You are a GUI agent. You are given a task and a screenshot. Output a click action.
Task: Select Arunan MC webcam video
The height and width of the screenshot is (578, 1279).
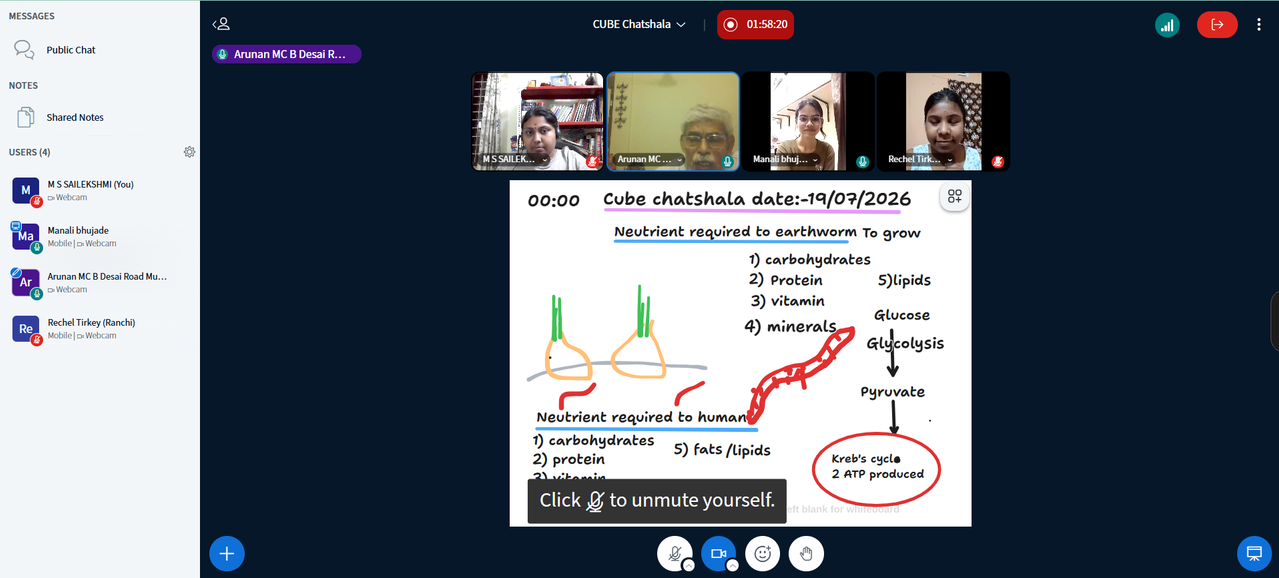(673, 121)
